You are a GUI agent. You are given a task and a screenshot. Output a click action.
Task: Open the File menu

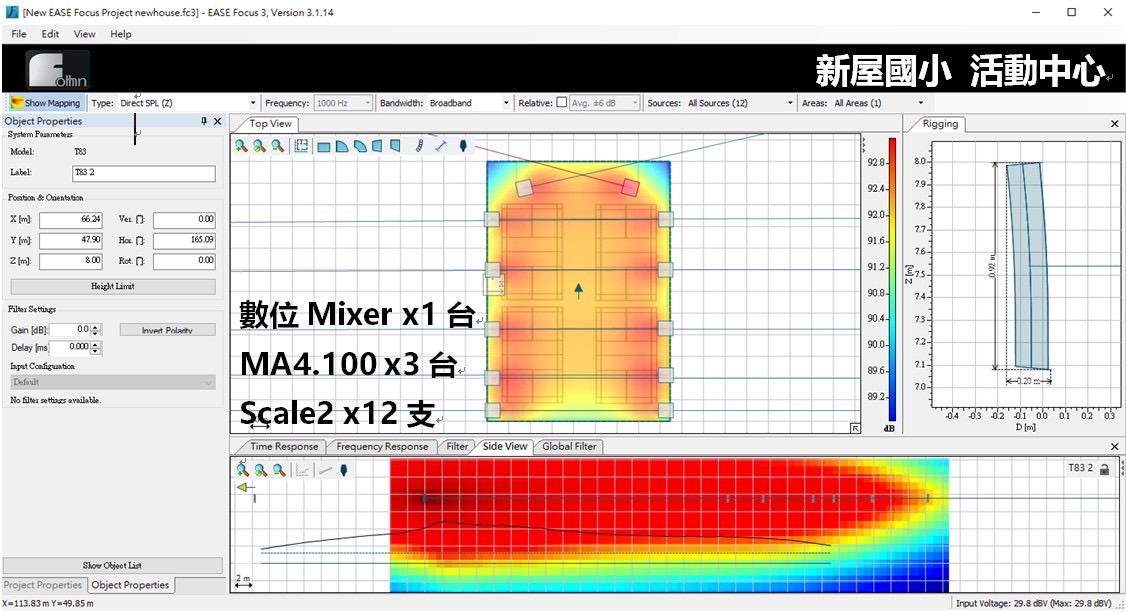19,34
